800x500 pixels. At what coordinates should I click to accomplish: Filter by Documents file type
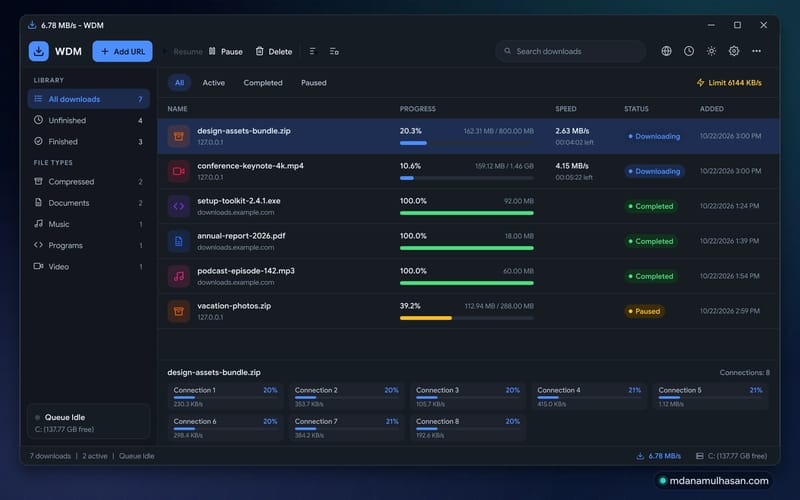click(89, 203)
